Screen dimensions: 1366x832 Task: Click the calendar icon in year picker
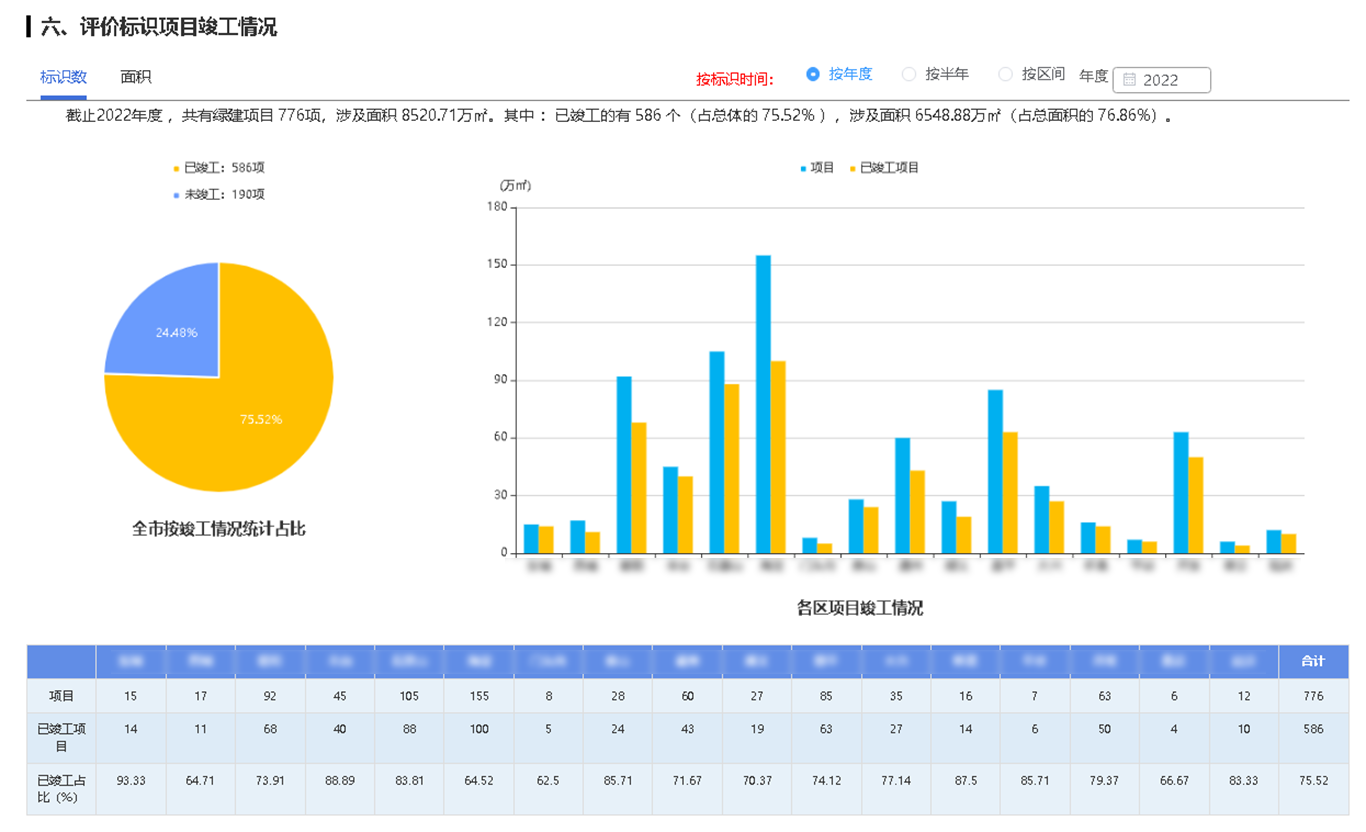pyautogui.click(x=1129, y=80)
